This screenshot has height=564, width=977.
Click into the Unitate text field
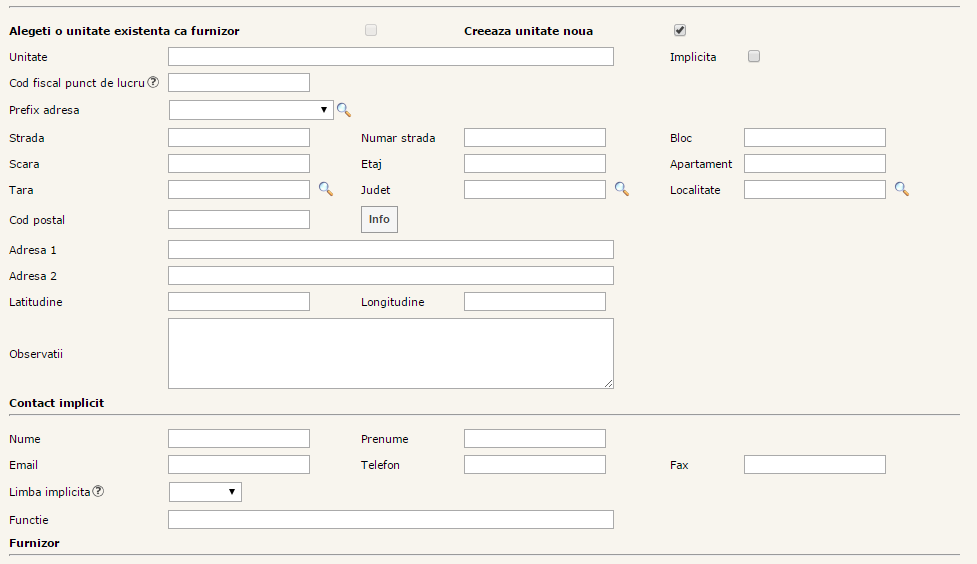[390, 57]
